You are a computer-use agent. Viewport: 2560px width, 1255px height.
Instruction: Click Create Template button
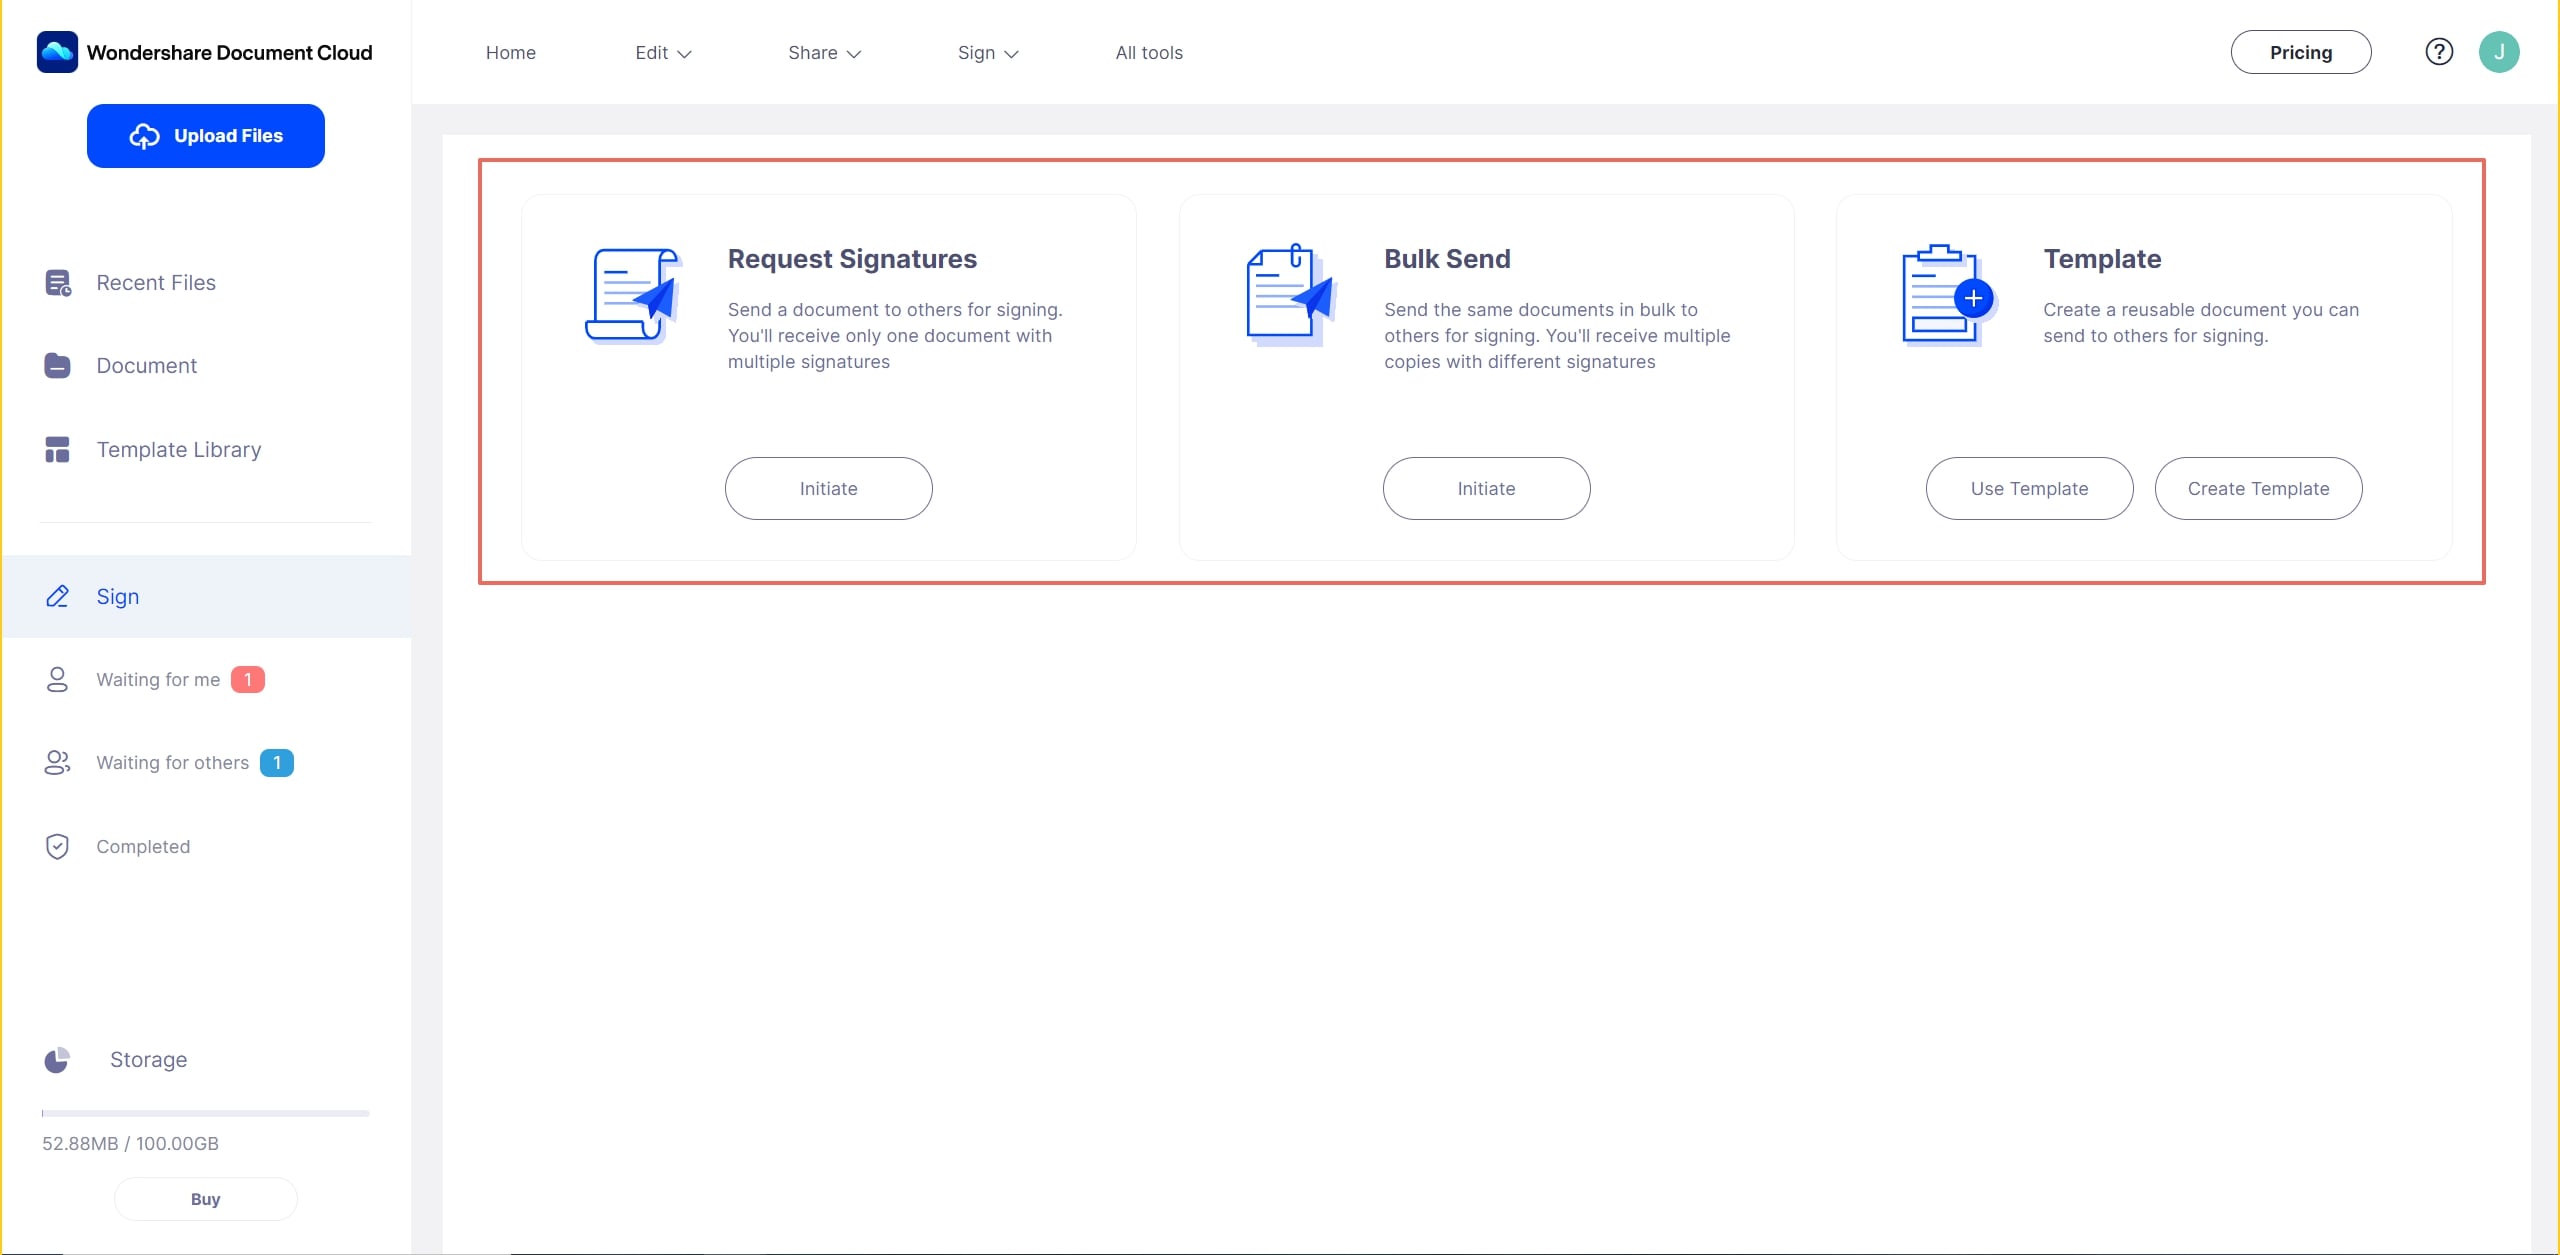(x=2258, y=488)
